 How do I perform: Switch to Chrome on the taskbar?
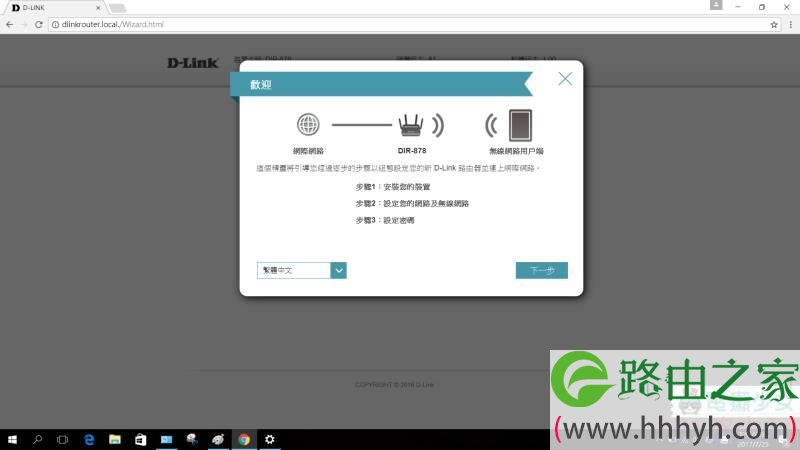click(244, 439)
